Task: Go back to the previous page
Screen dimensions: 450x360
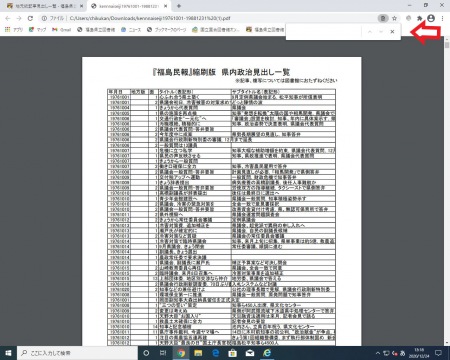Action: coord(8,18)
